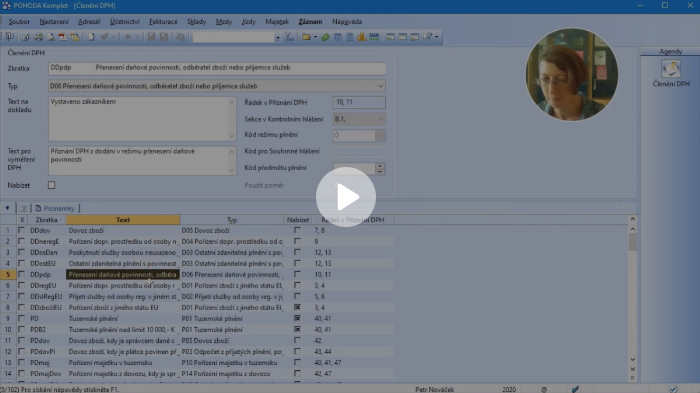Open the Soubor menu
Image resolution: width=700 pixels, height=393 pixels.
19,21
